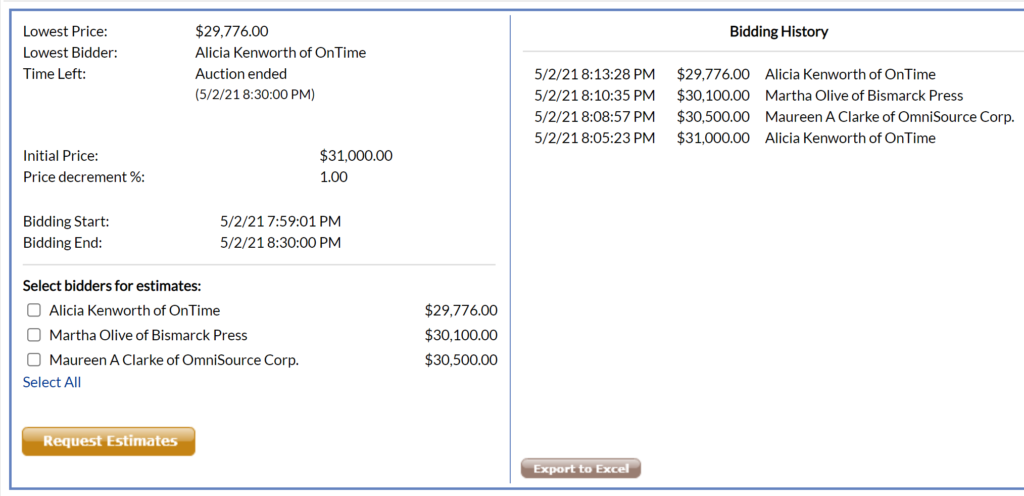Click the price decrement value 1.00
This screenshot has width=1024, height=496.
[x=333, y=177]
